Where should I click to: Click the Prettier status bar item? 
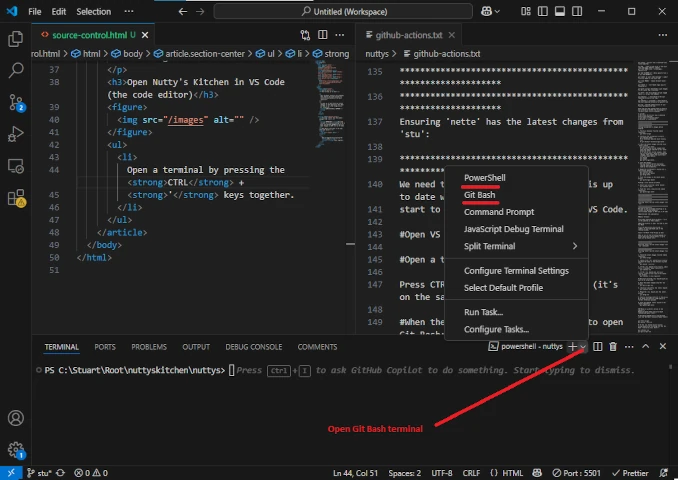point(630,473)
